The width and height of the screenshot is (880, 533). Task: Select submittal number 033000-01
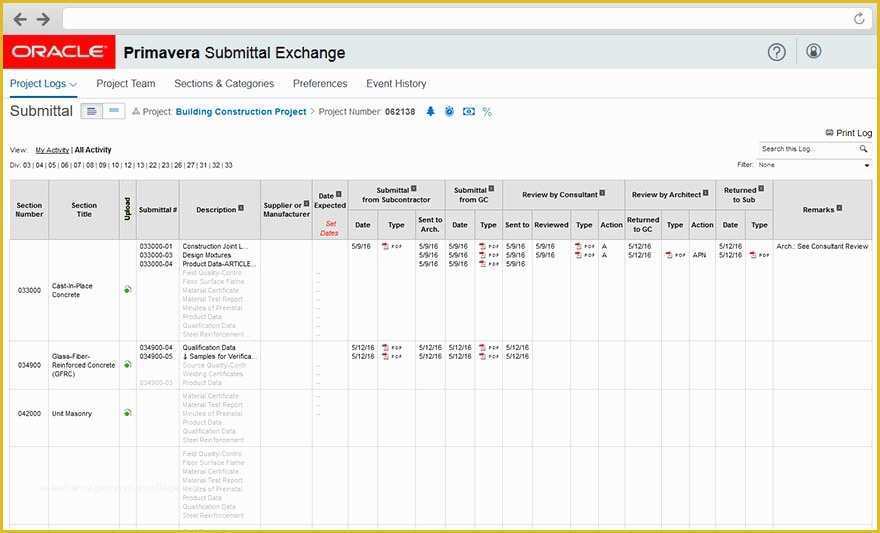156,246
